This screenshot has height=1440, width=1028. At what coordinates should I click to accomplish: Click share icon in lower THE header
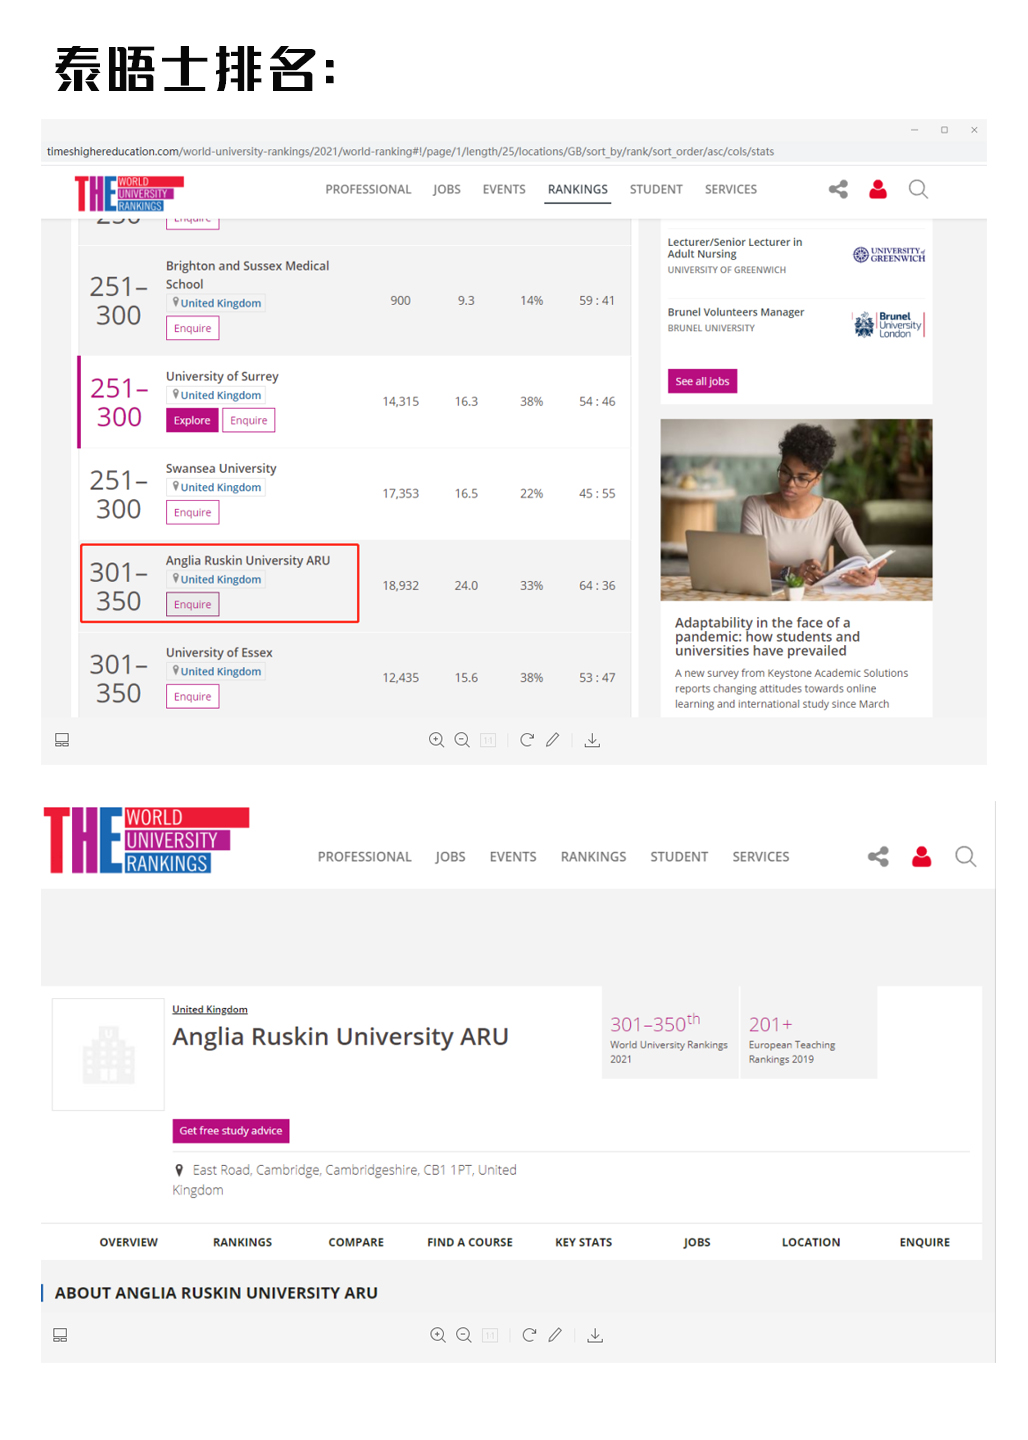878,856
